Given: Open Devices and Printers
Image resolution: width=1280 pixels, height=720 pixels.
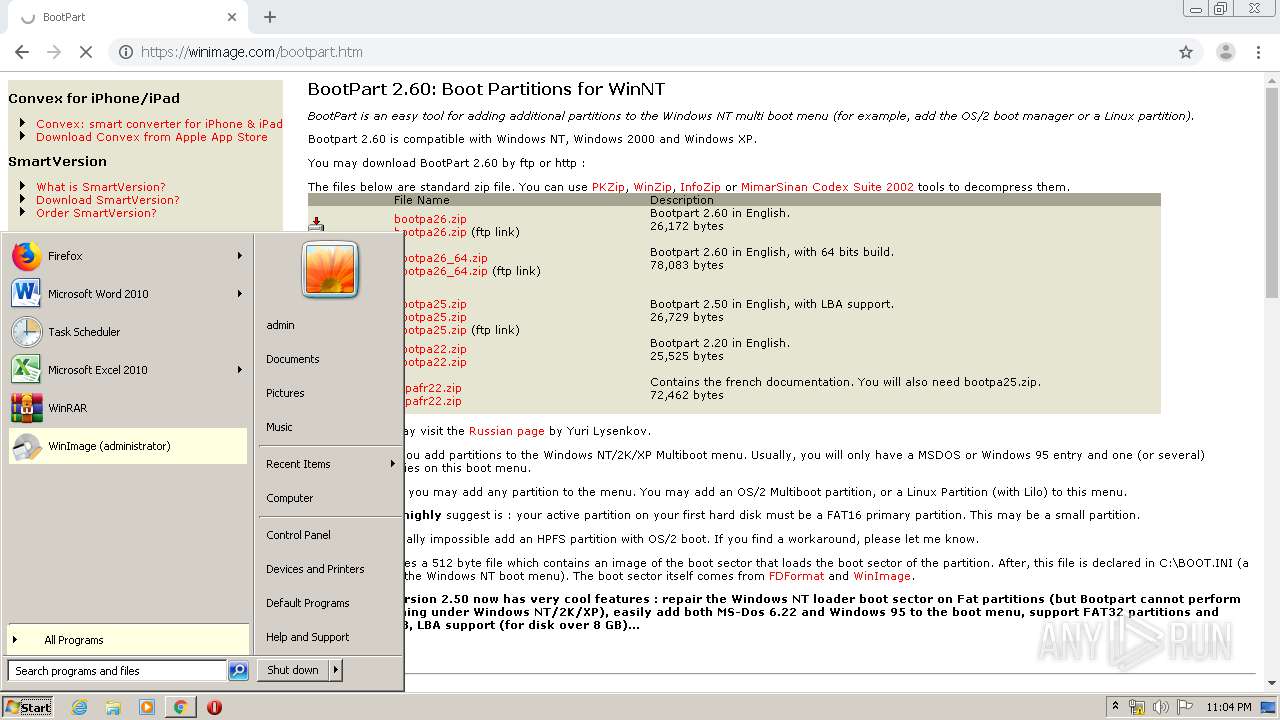Looking at the screenshot, I should pyautogui.click(x=315, y=569).
